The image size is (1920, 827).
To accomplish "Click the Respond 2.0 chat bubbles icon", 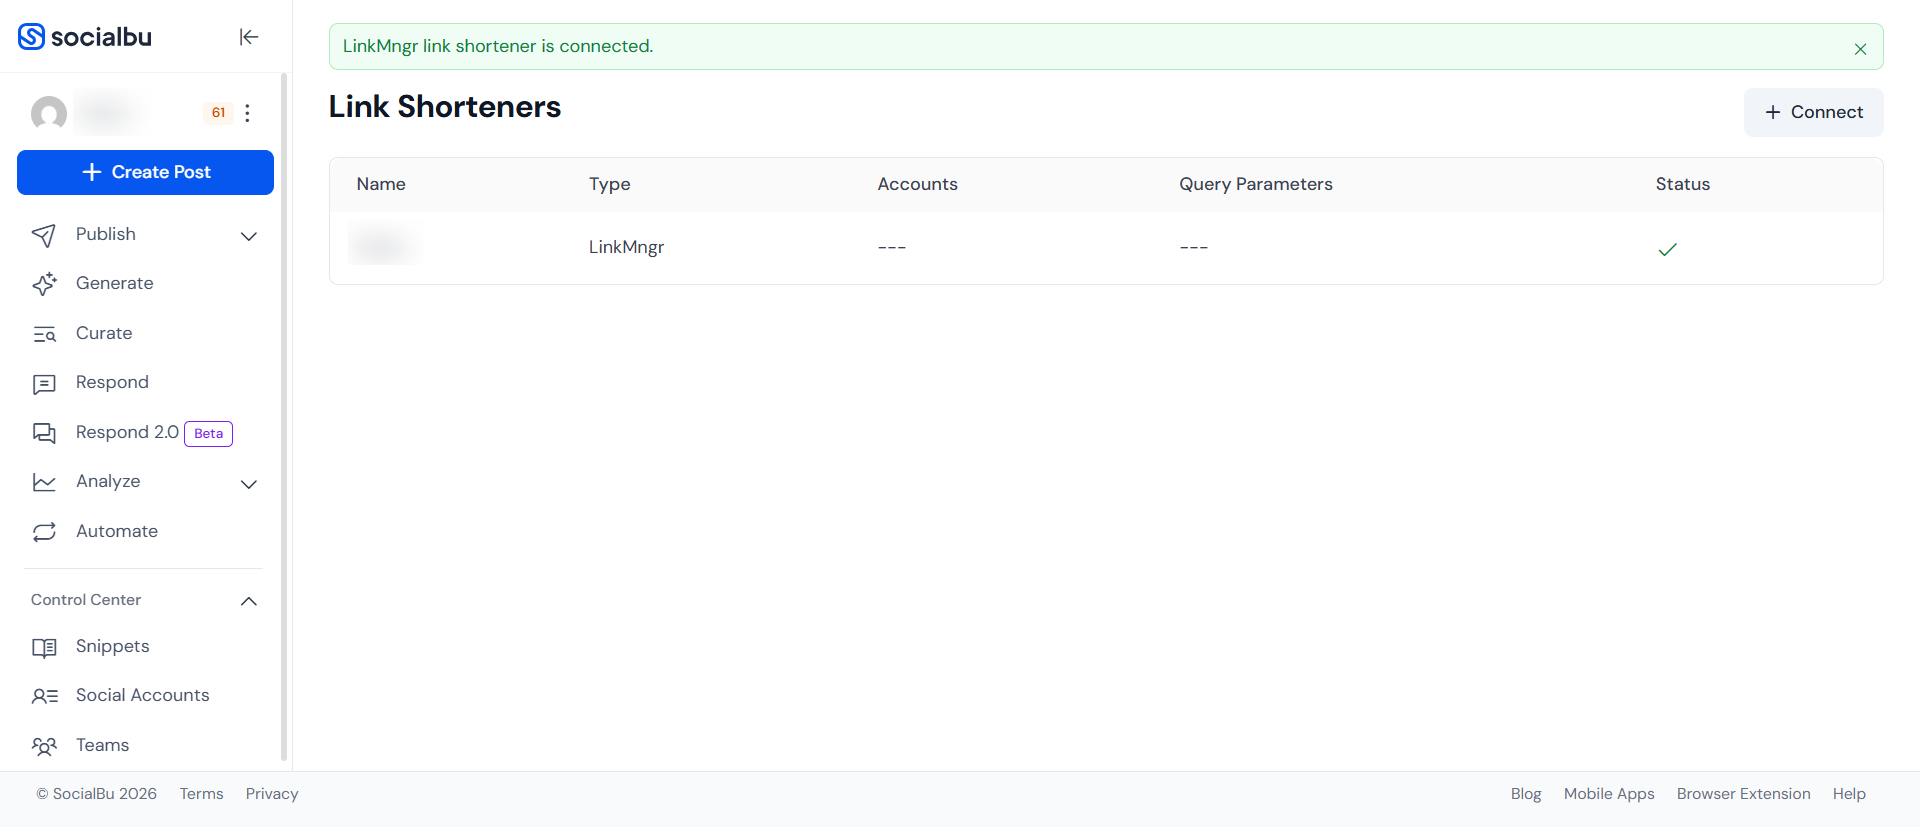I will point(44,433).
